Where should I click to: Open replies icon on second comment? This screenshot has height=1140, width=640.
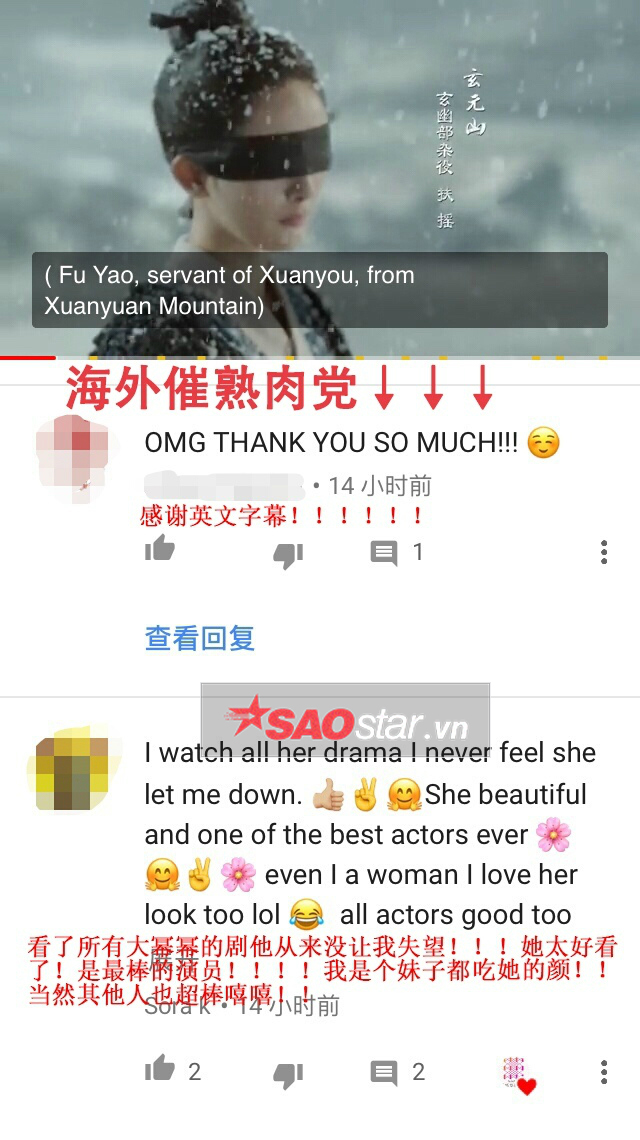click(x=384, y=1073)
